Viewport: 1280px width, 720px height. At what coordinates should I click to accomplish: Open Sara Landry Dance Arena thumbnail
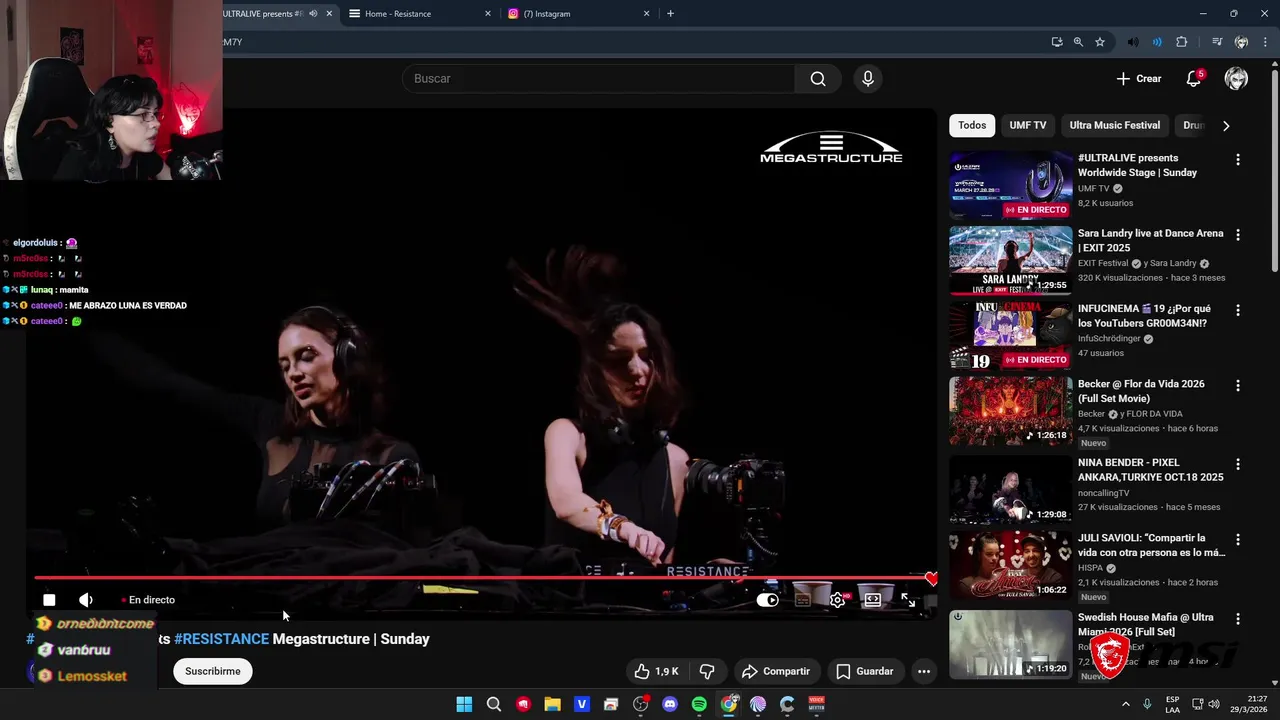point(1010,260)
